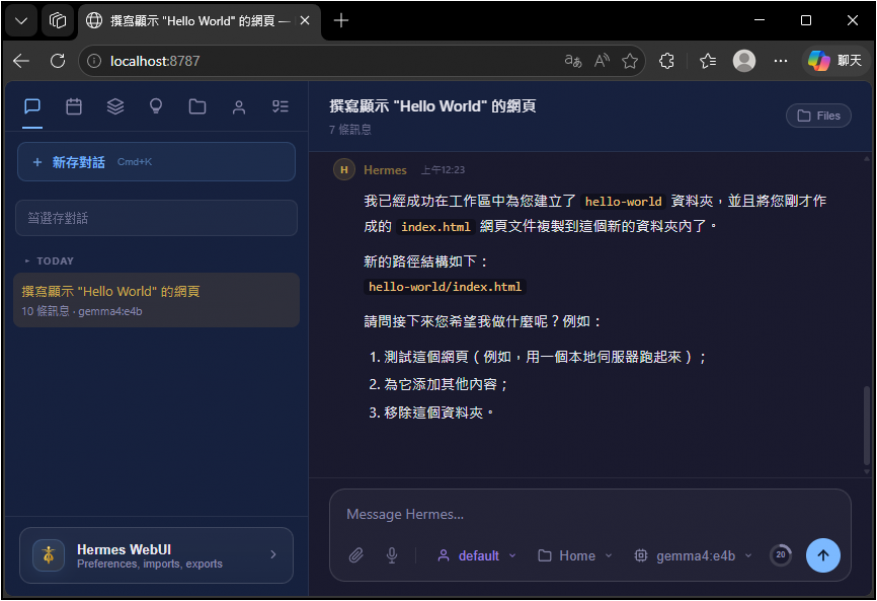The width and height of the screenshot is (877, 601).
Task: Click the 新存對話 new conversation button
Action: coord(156,162)
